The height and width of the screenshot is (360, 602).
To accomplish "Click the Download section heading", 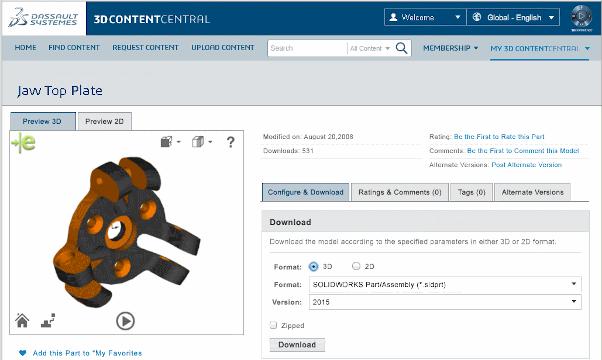I will coord(290,222).
